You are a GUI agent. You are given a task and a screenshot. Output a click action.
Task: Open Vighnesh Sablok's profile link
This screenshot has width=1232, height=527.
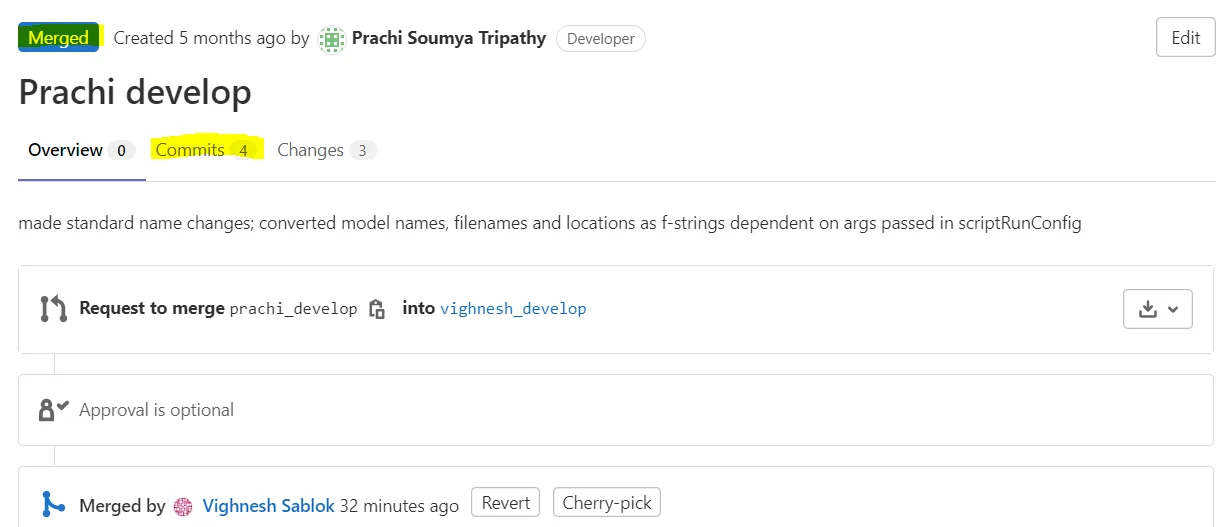tap(268, 506)
